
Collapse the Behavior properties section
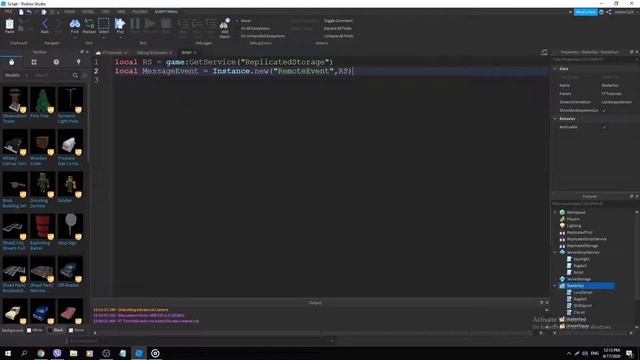(x=555, y=119)
